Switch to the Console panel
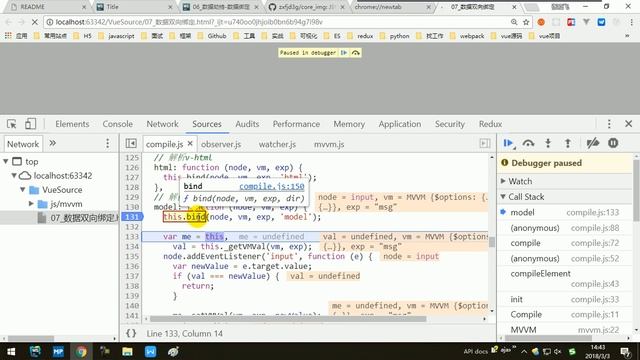Viewport: 640px width, 360px height. tap(118, 124)
